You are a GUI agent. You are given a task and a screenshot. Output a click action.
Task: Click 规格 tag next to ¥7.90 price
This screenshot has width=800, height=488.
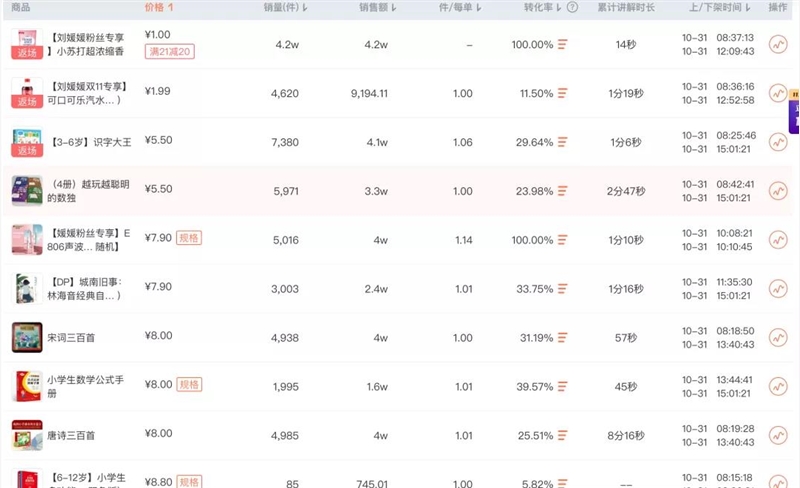pyautogui.click(x=189, y=238)
